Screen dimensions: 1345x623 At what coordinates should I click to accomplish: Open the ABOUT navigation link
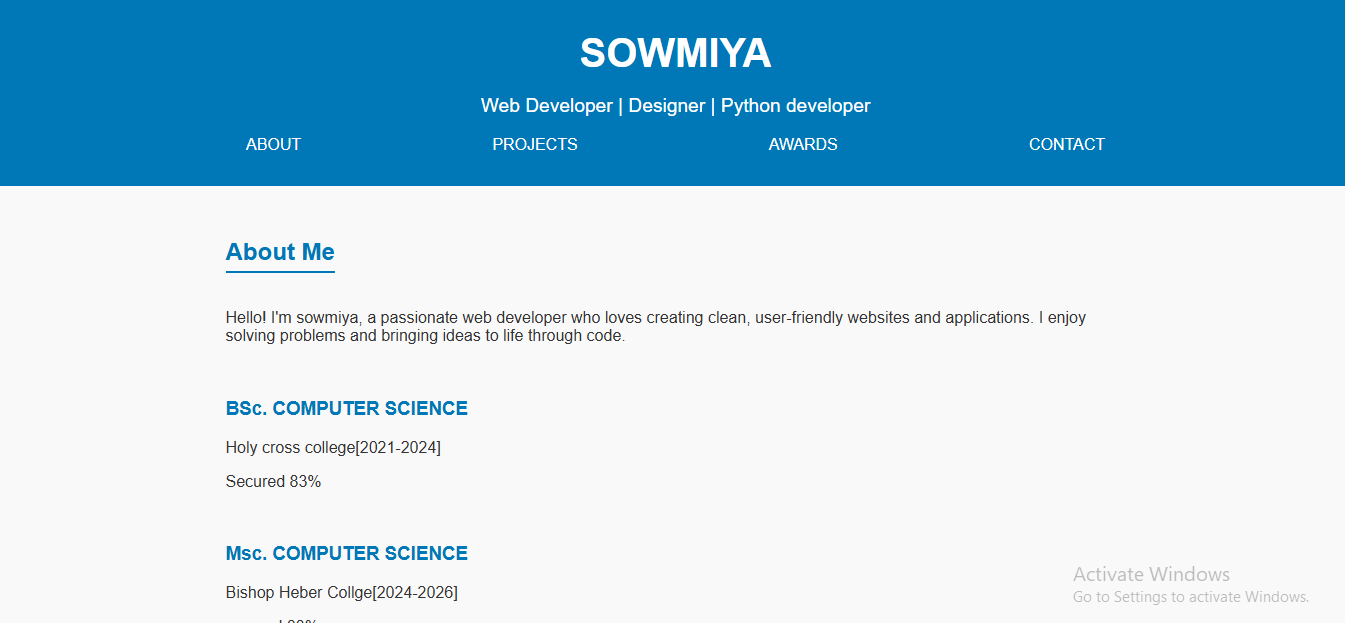coord(273,144)
